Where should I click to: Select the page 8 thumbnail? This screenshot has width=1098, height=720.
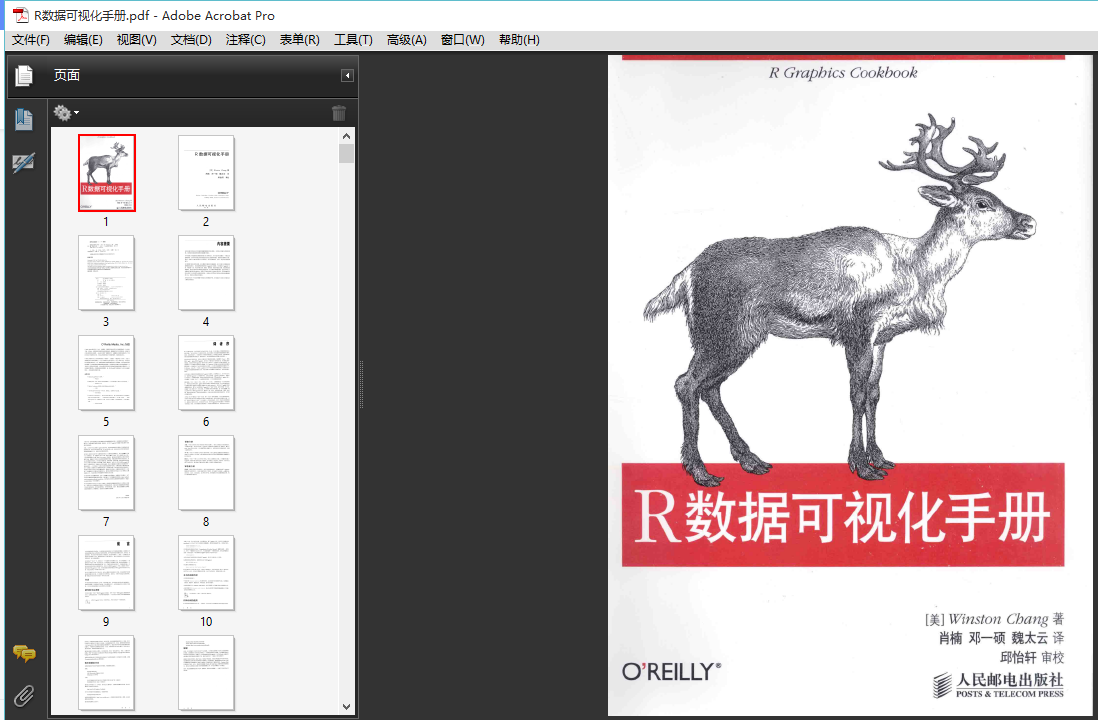(x=206, y=473)
